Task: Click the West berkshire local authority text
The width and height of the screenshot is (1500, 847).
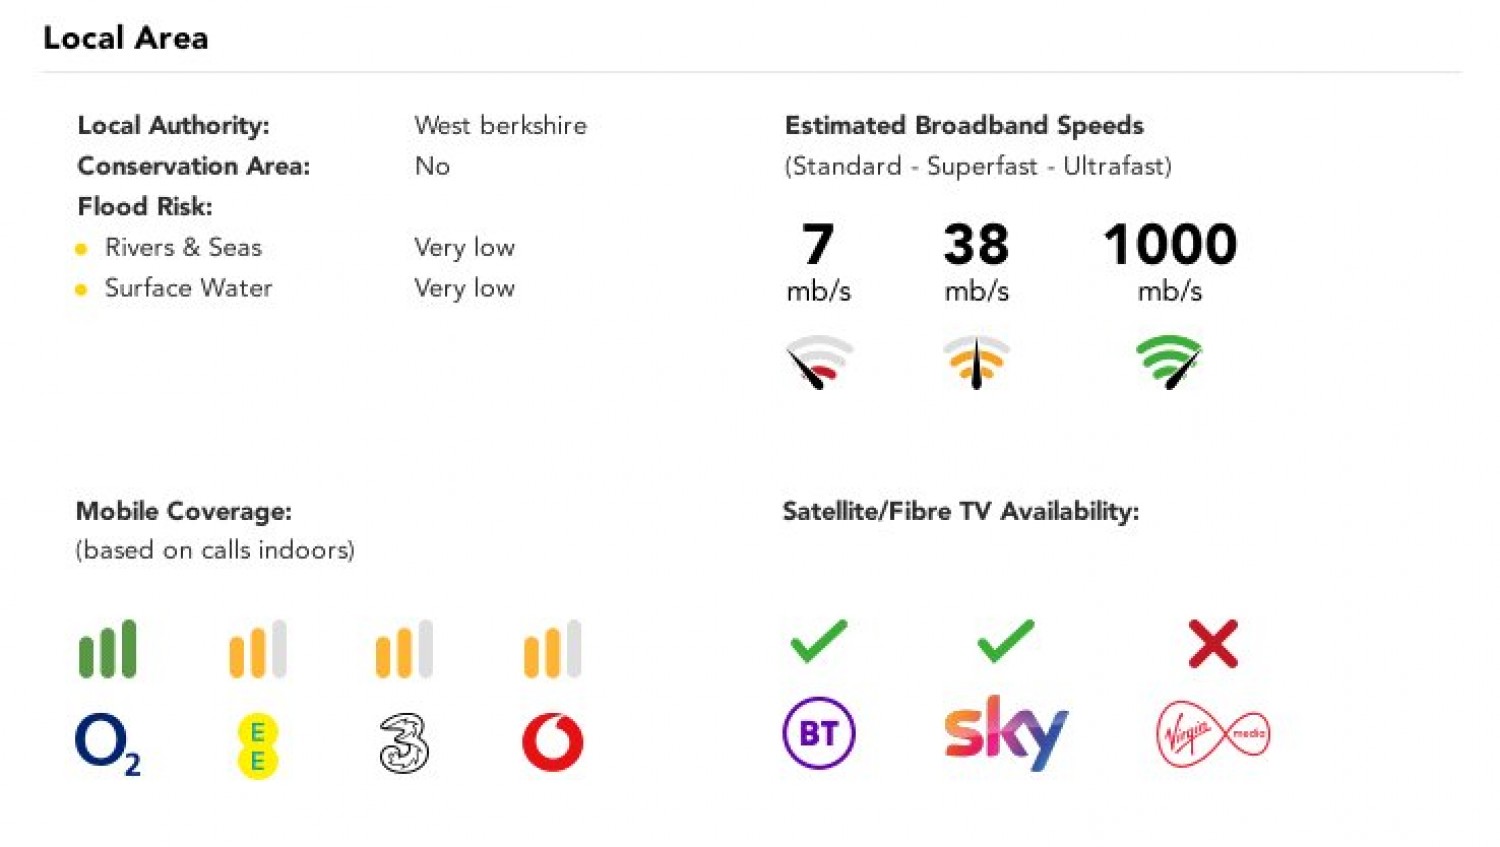Action: 501,126
